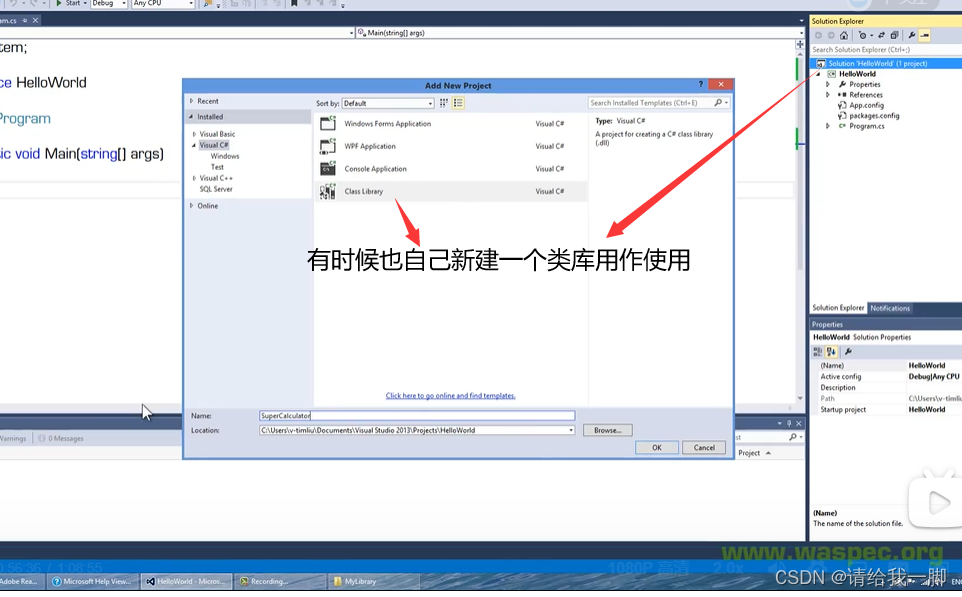Click the project Name input field
This screenshot has width=962, height=597.
tap(417, 415)
